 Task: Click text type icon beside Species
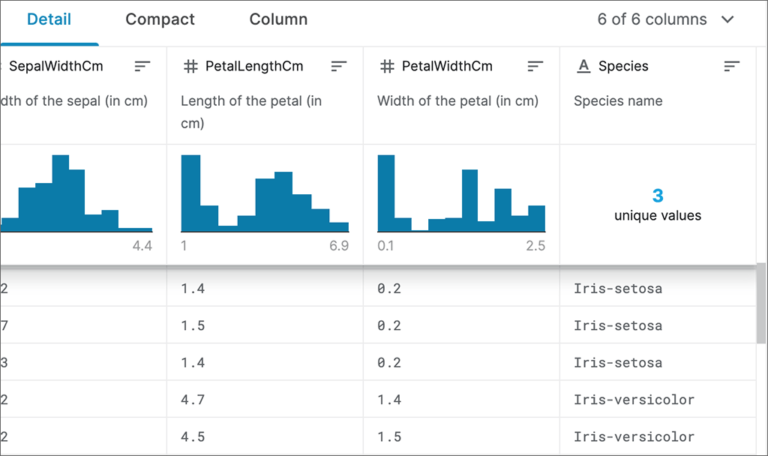pyautogui.click(x=584, y=66)
